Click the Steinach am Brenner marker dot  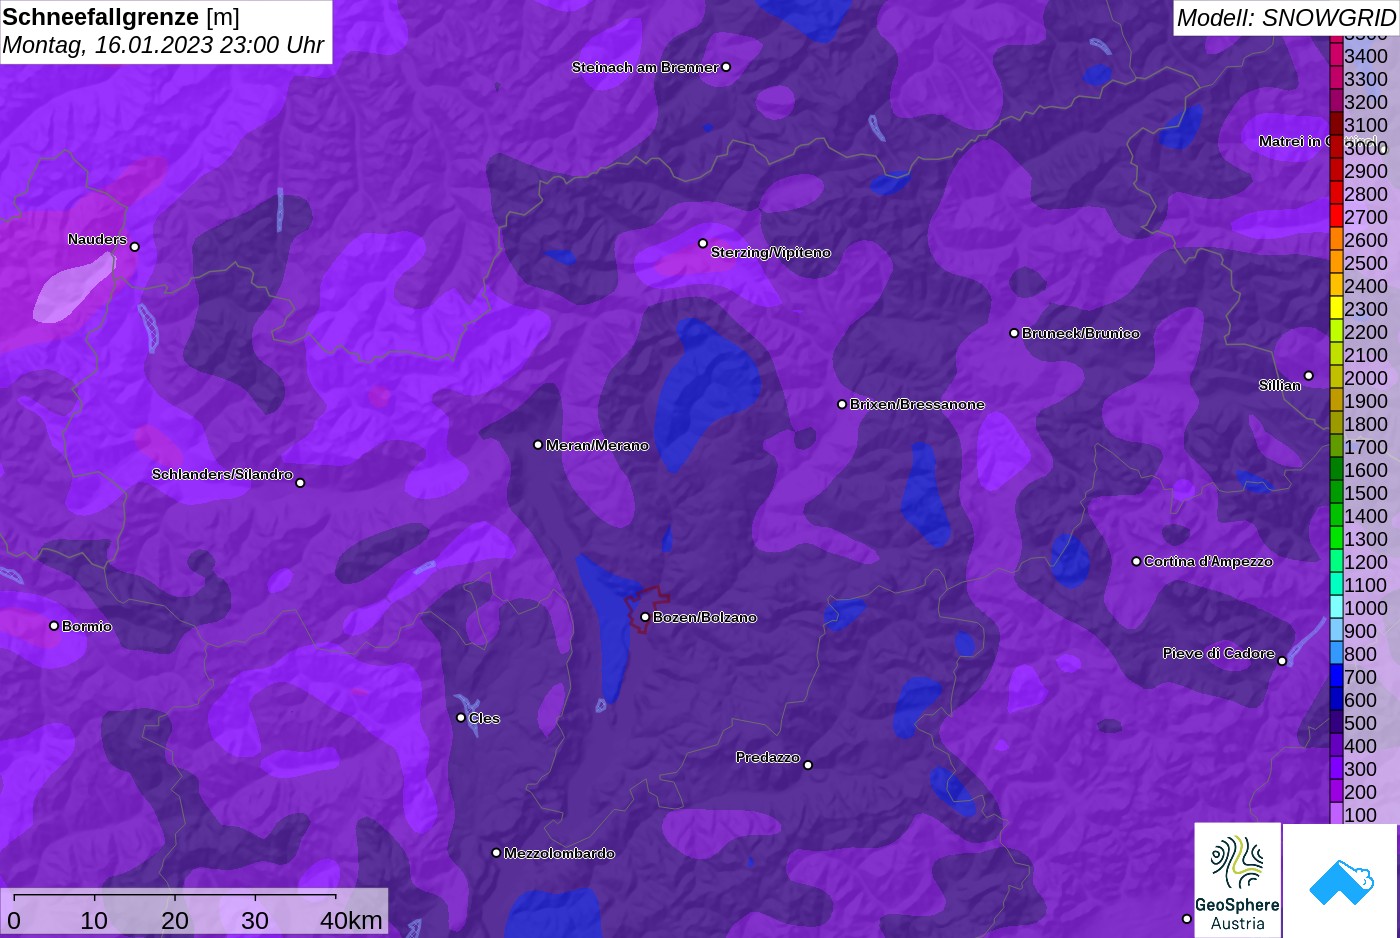tap(726, 67)
